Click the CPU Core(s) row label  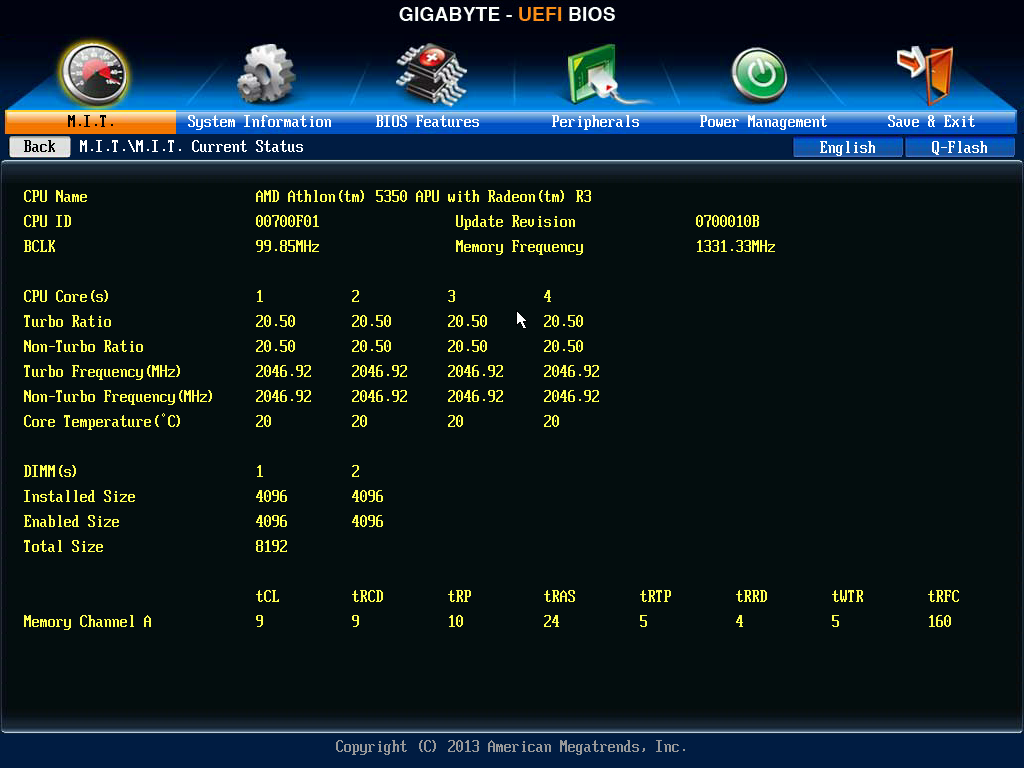click(x=66, y=296)
